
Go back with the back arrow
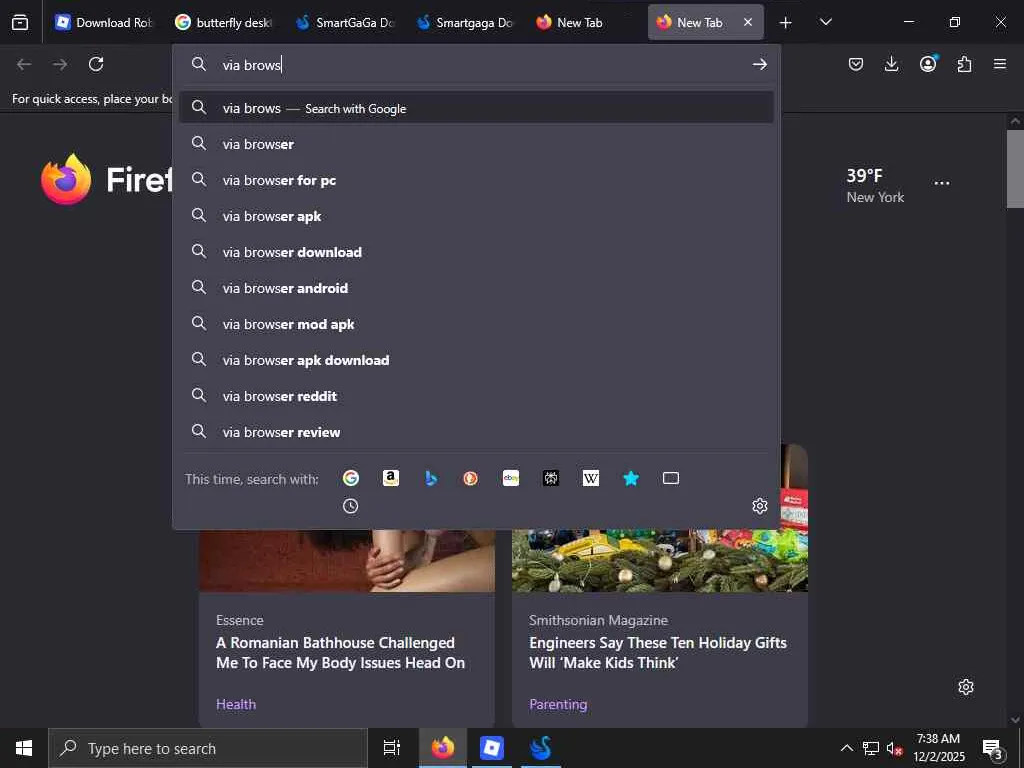[24, 64]
